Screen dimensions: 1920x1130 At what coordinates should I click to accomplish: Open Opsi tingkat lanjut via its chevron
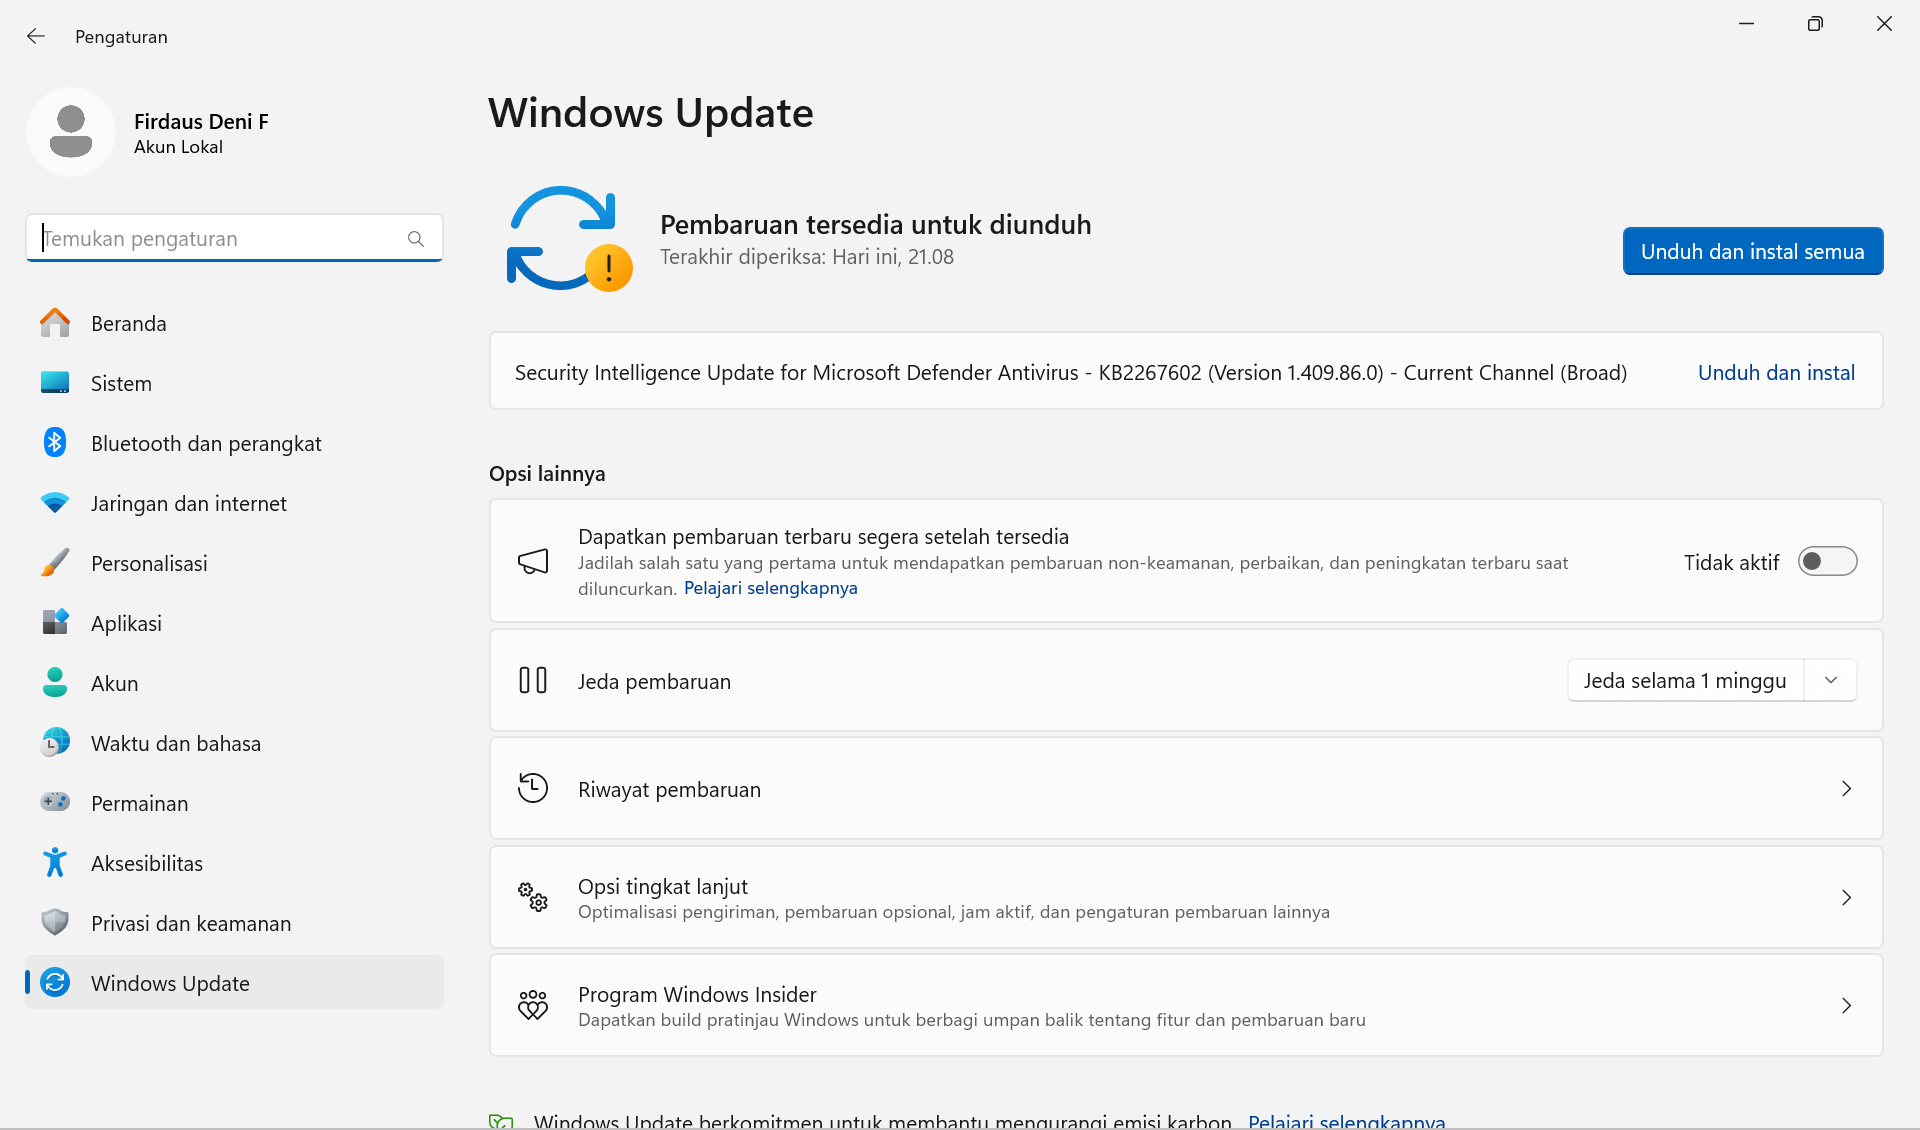click(1846, 898)
